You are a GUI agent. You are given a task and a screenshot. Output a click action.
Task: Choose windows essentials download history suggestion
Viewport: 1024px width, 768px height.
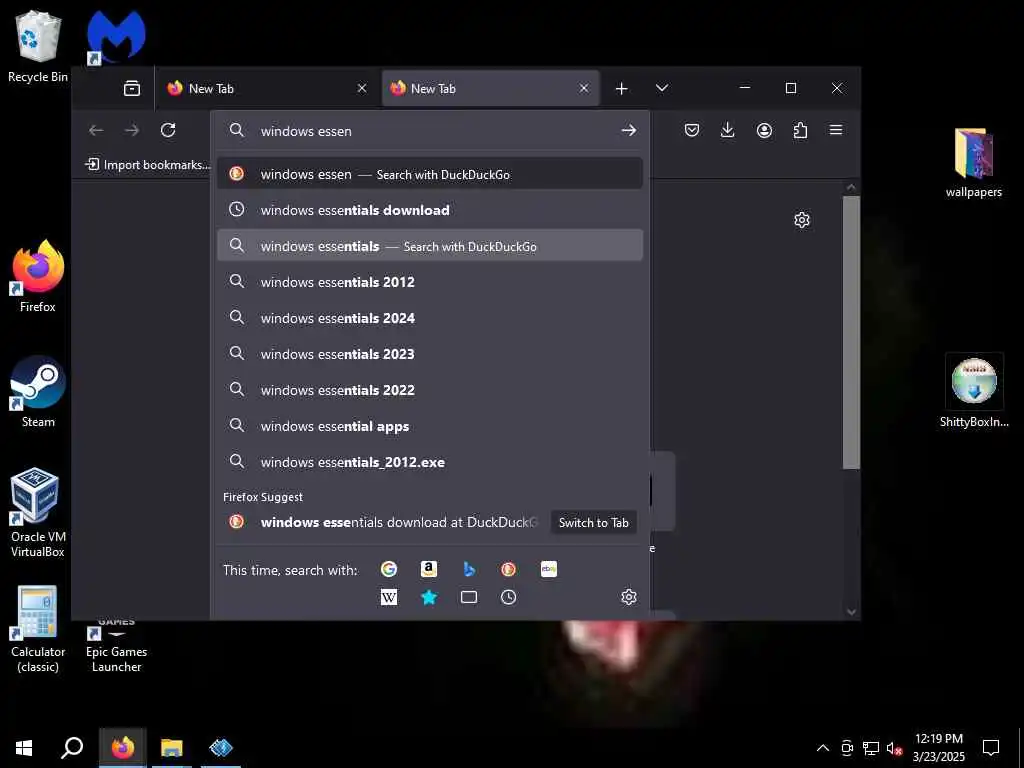pos(430,210)
